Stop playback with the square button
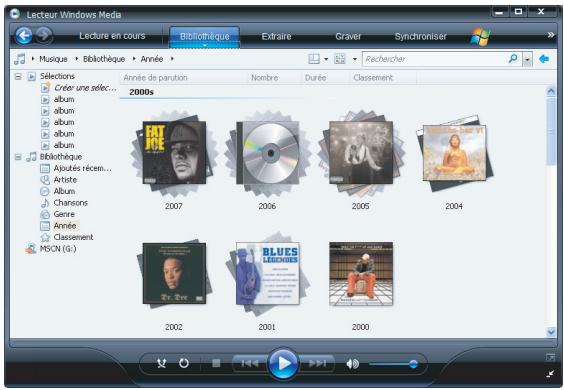 pyautogui.click(x=216, y=363)
